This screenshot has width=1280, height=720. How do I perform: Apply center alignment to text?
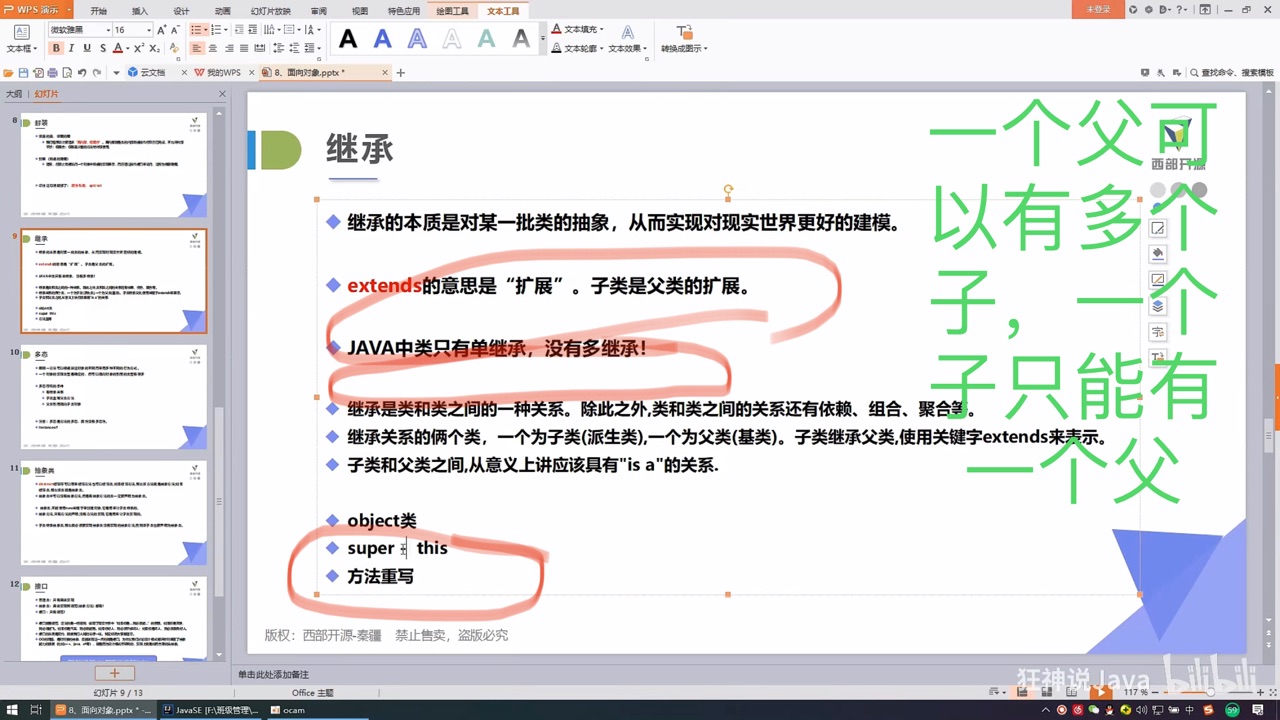[x=212, y=48]
